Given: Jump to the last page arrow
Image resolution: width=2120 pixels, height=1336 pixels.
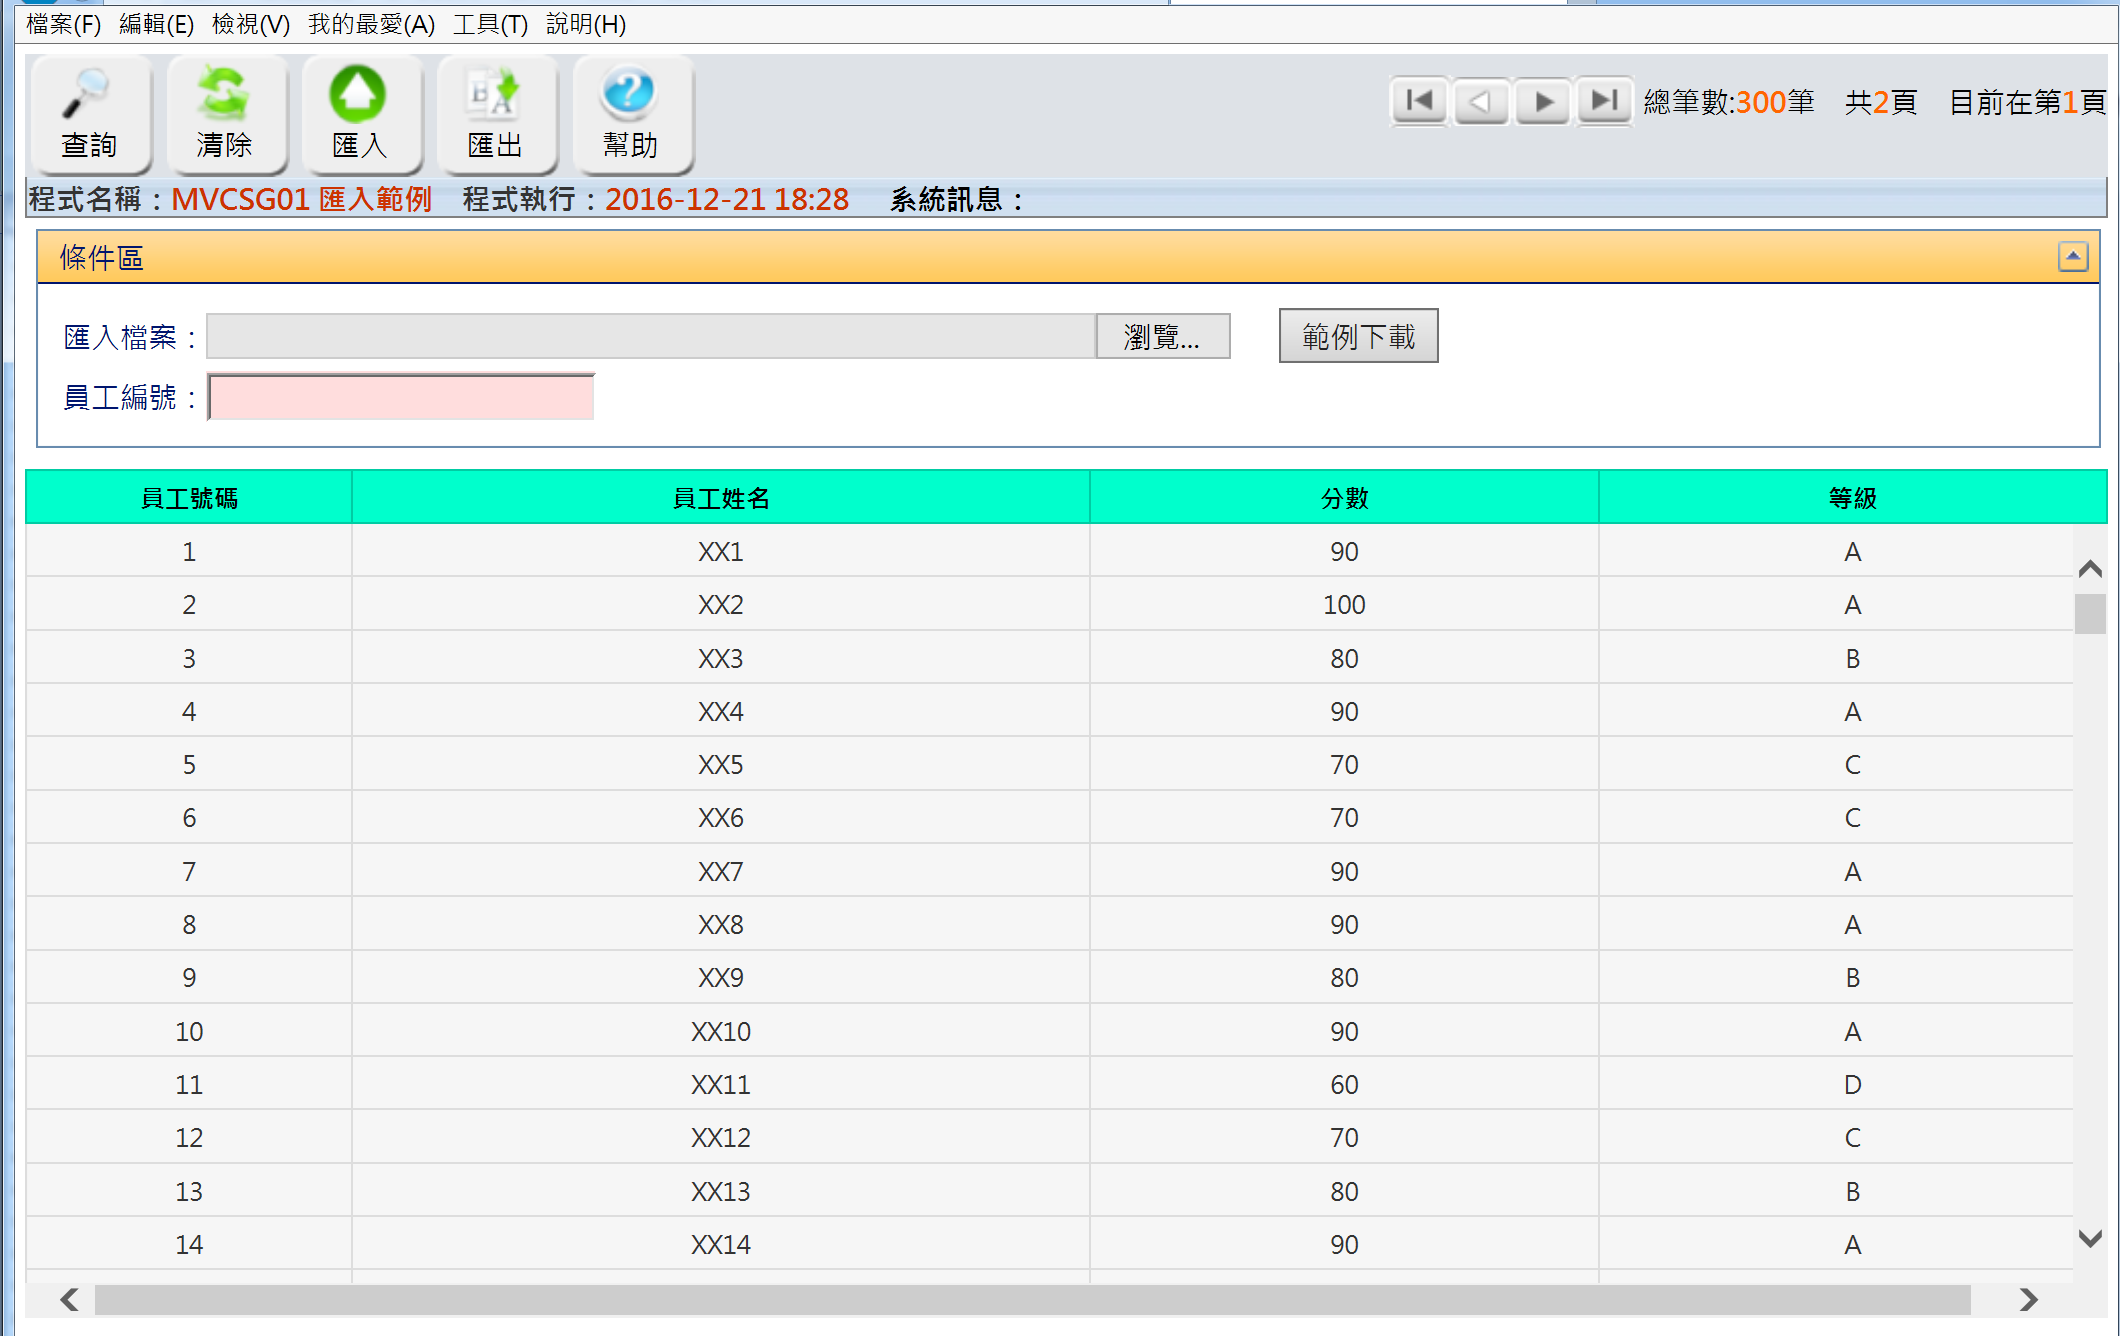Looking at the screenshot, I should coord(1605,101).
